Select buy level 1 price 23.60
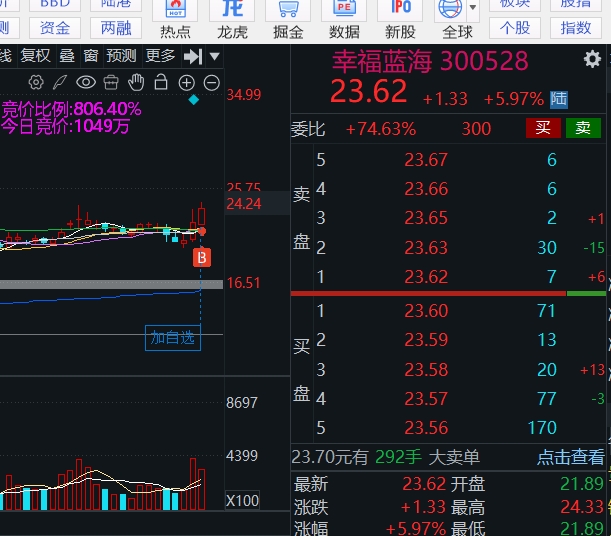611x536 pixels. (426, 311)
